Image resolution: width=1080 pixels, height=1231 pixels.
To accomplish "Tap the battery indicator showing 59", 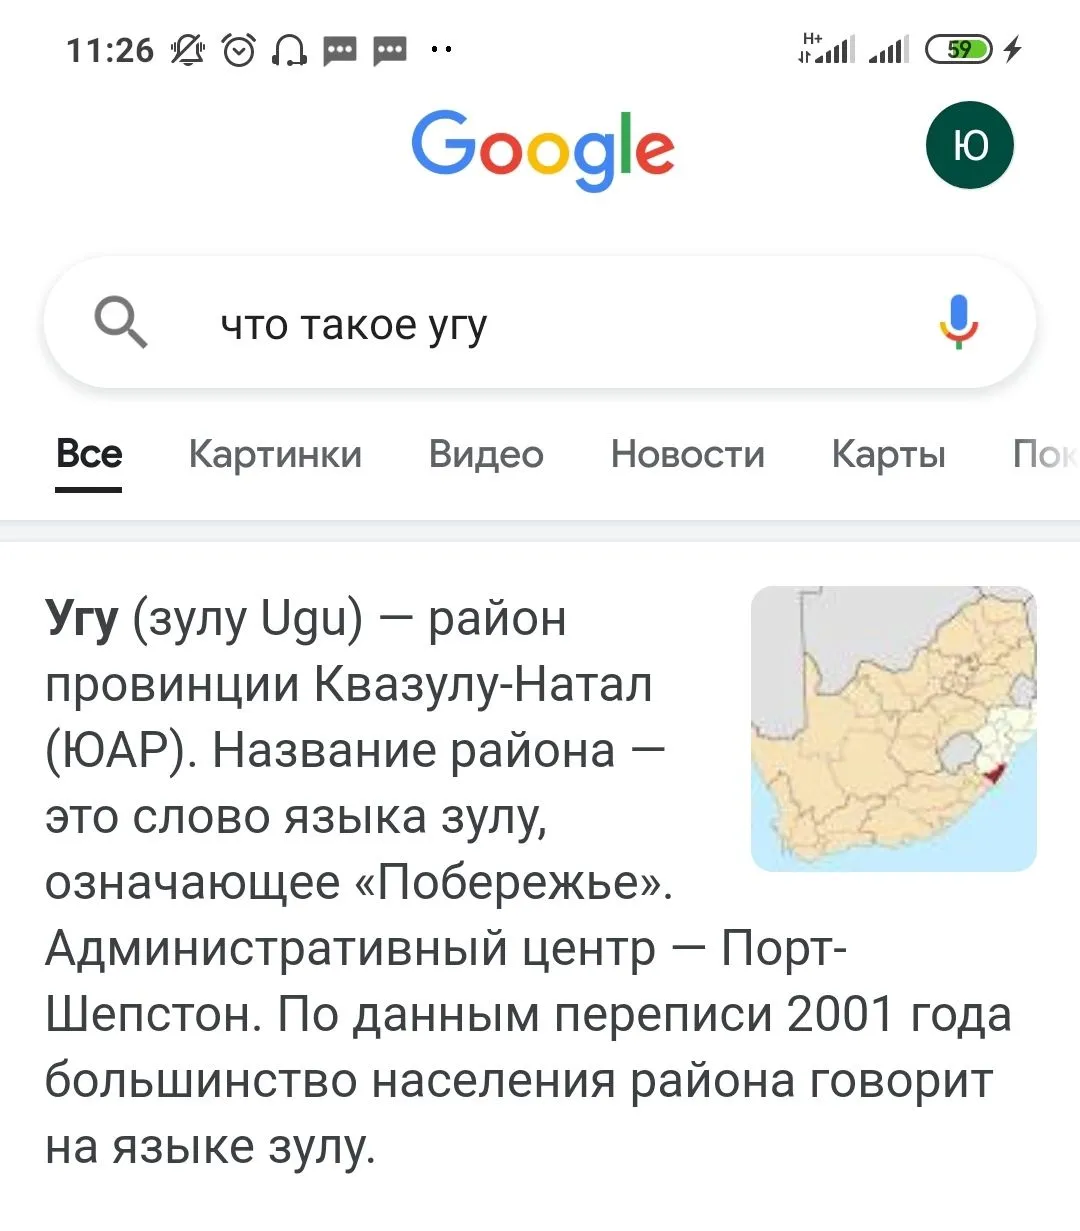I will point(959,49).
